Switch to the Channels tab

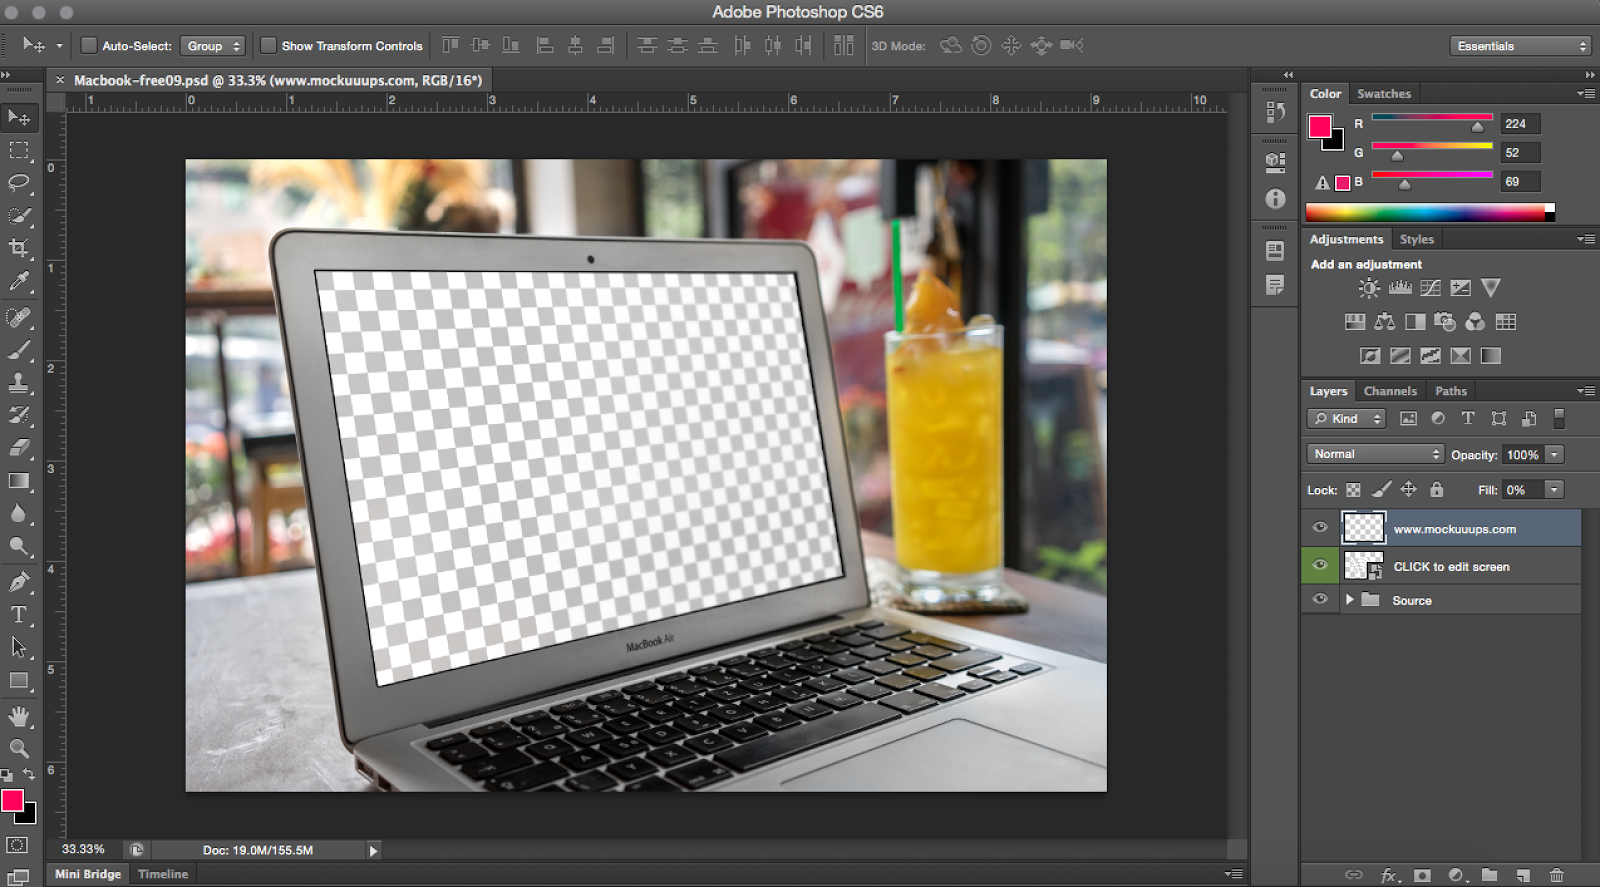pyautogui.click(x=1389, y=391)
